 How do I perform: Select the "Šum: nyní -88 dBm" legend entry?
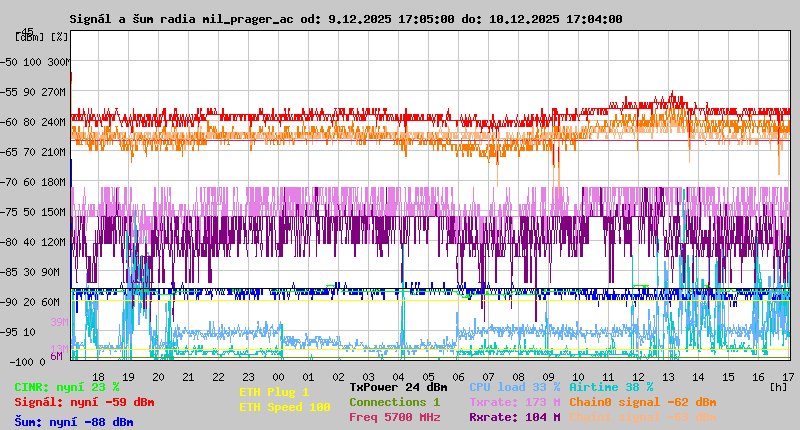[74, 422]
